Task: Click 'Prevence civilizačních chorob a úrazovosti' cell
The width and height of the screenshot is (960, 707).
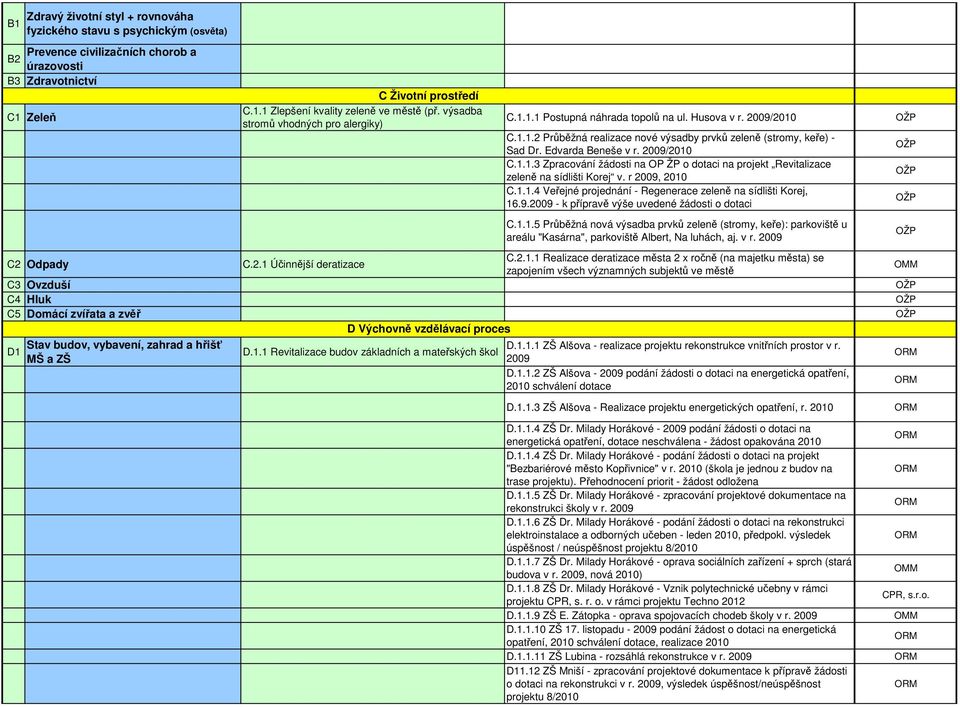Action: coord(133,59)
